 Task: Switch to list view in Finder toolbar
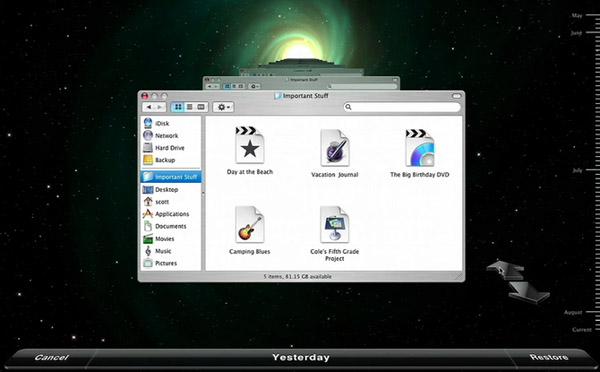click(x=189, y=107)
